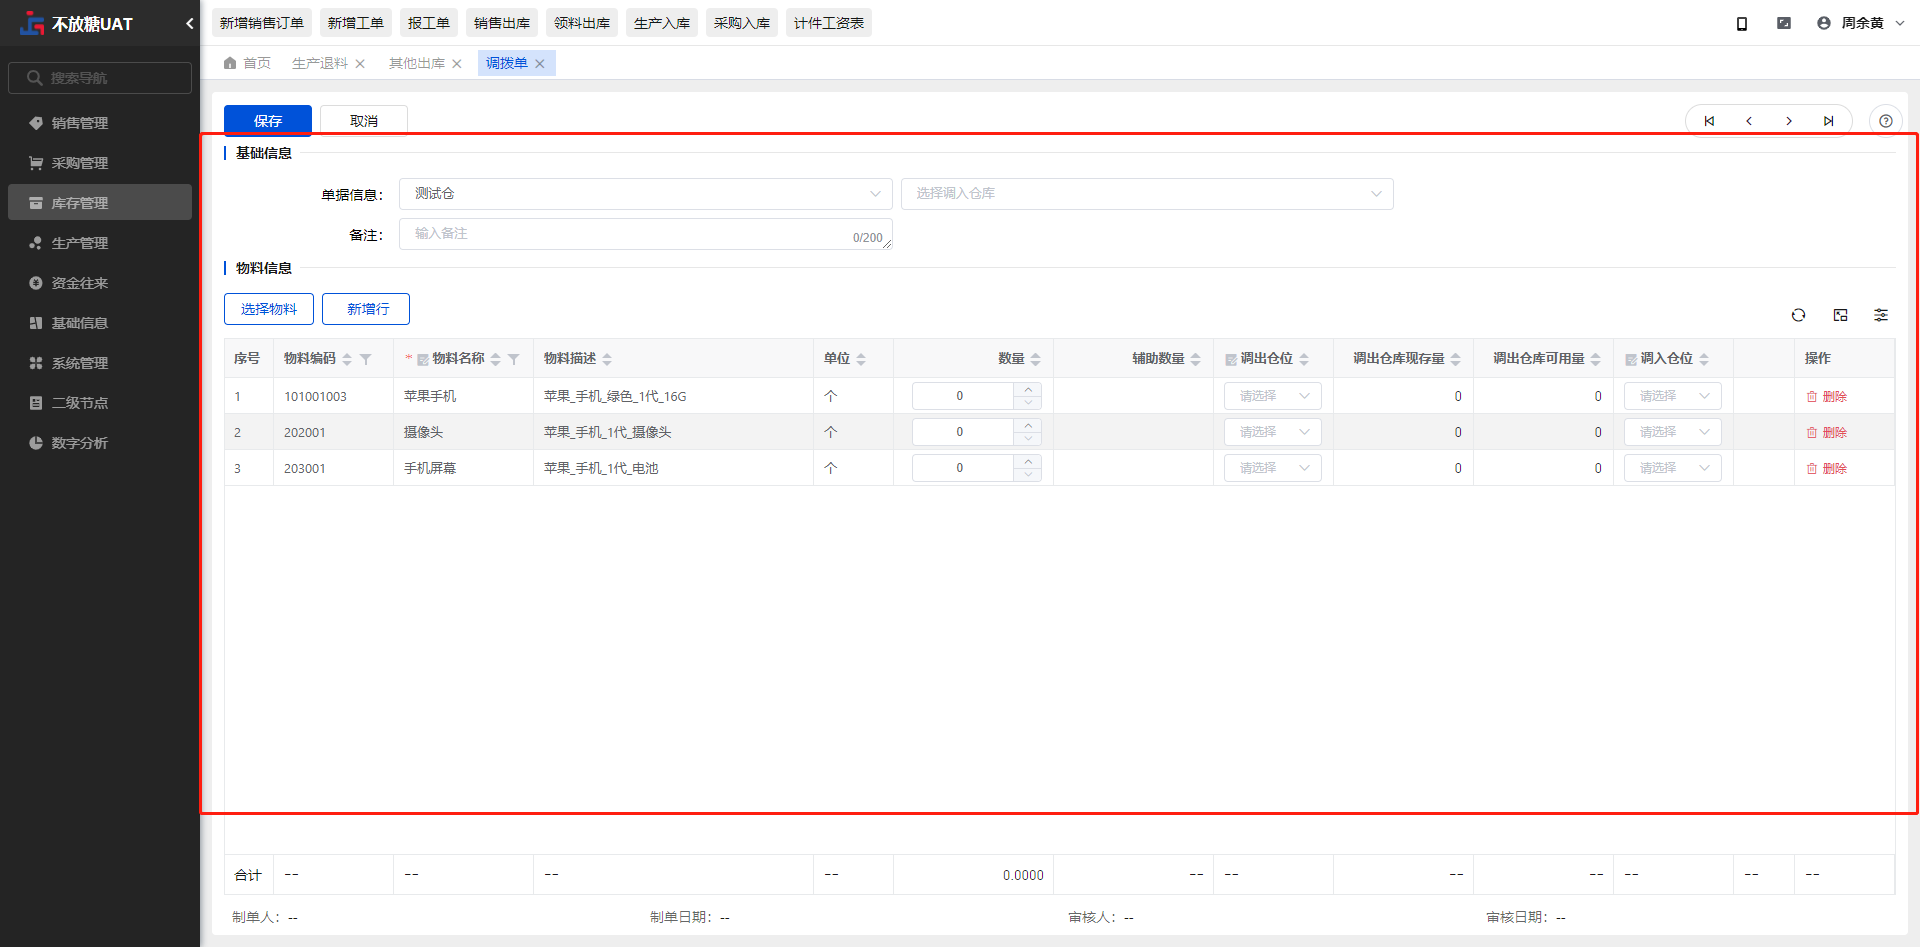
Task: Open the help question mark icon
Action: click(1886, 121)
